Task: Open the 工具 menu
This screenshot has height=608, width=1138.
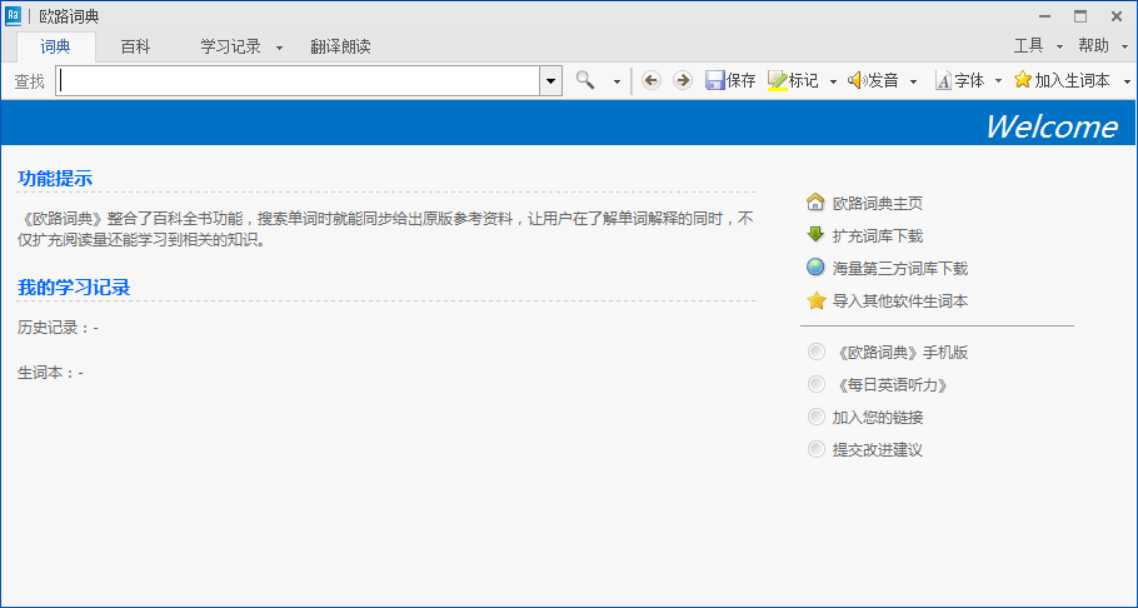Action: click(1028, 46)
